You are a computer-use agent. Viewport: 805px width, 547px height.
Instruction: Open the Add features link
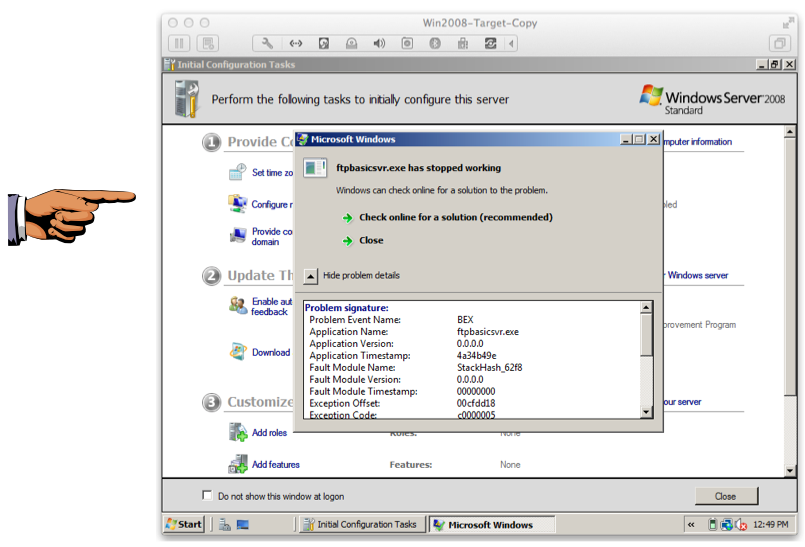[x=276, y=464]
